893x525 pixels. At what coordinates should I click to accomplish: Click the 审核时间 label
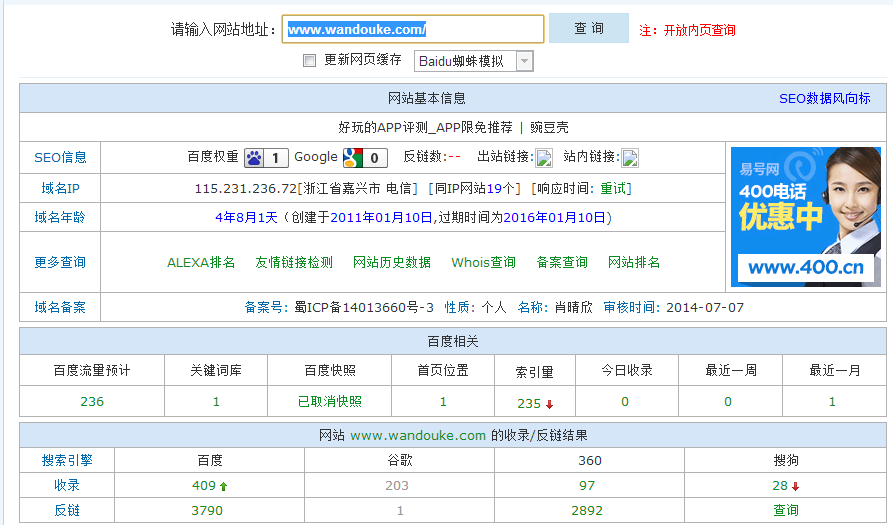click(632, 307)
